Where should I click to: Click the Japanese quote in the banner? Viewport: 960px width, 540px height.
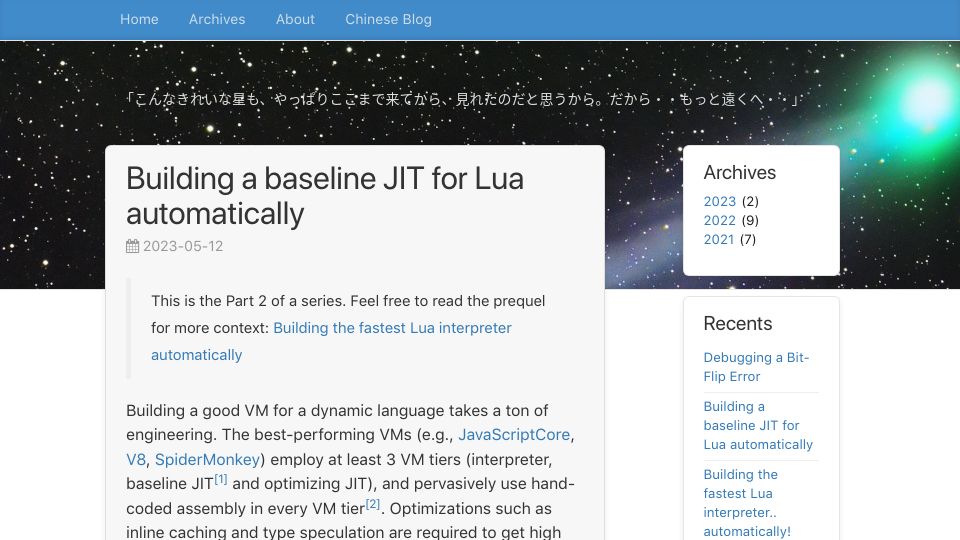click(462, 99)
